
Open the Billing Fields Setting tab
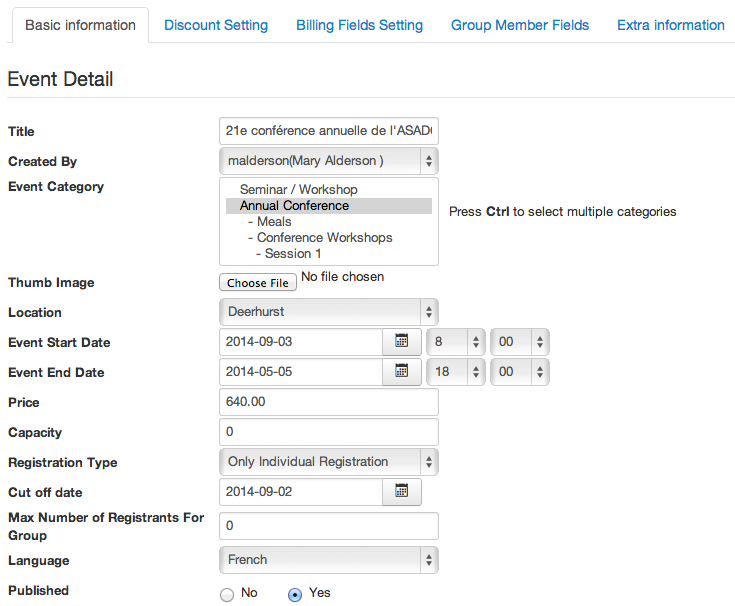[359, 25]
